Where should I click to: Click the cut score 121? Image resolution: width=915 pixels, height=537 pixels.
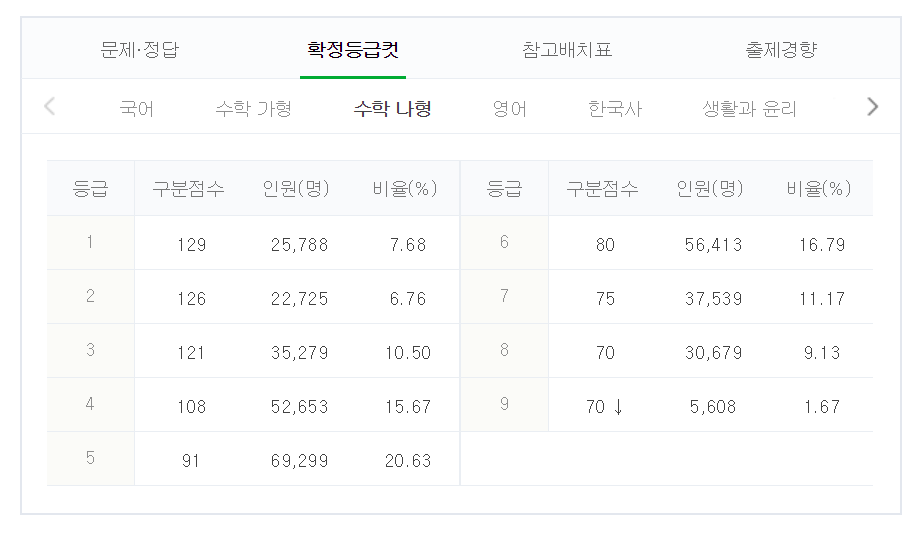(191, 353)
